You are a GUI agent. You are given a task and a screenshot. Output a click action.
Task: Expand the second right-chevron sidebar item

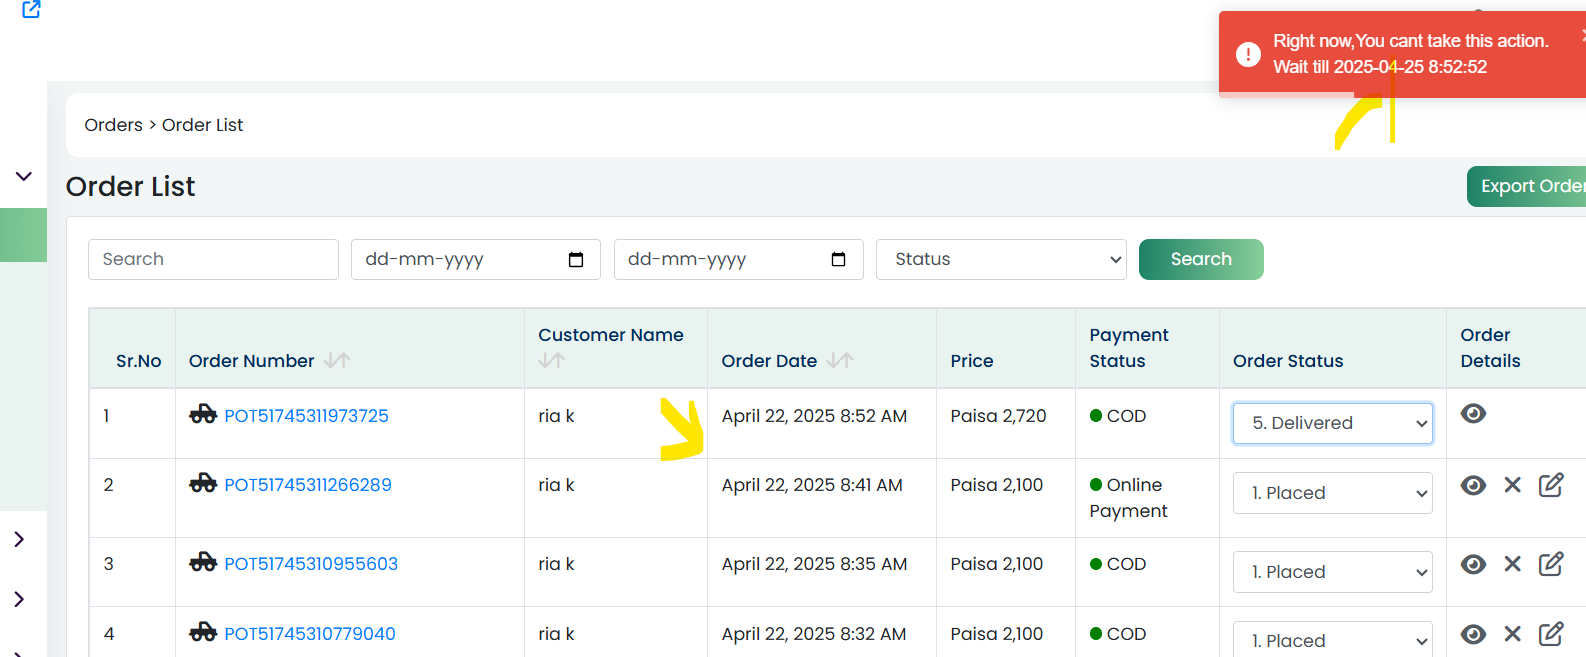(19, 599)
